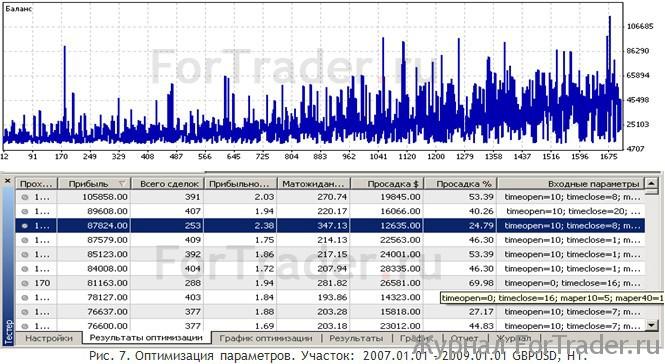Click pass icon of pass 170 row
The height and width of the screenshot is (364, 665).
coord(25,283)
